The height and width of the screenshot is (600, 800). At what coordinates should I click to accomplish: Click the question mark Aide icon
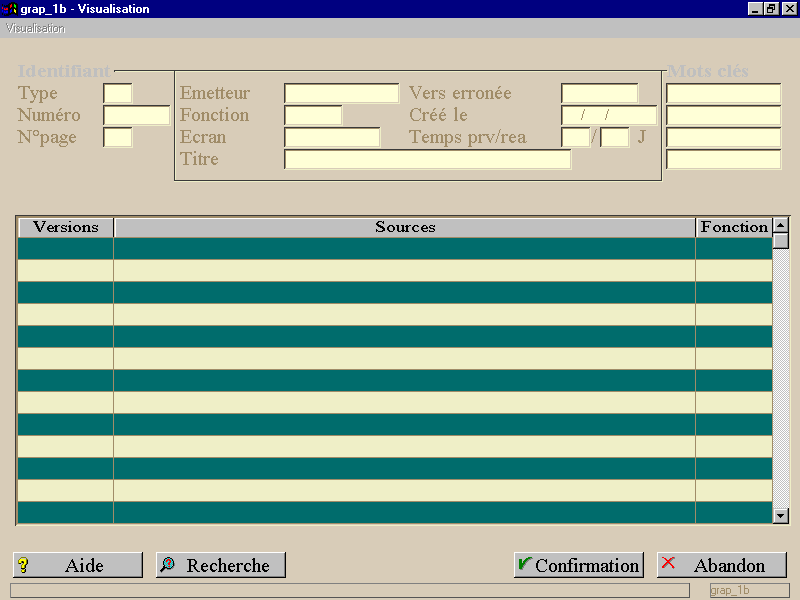click(x=23, y=565)
